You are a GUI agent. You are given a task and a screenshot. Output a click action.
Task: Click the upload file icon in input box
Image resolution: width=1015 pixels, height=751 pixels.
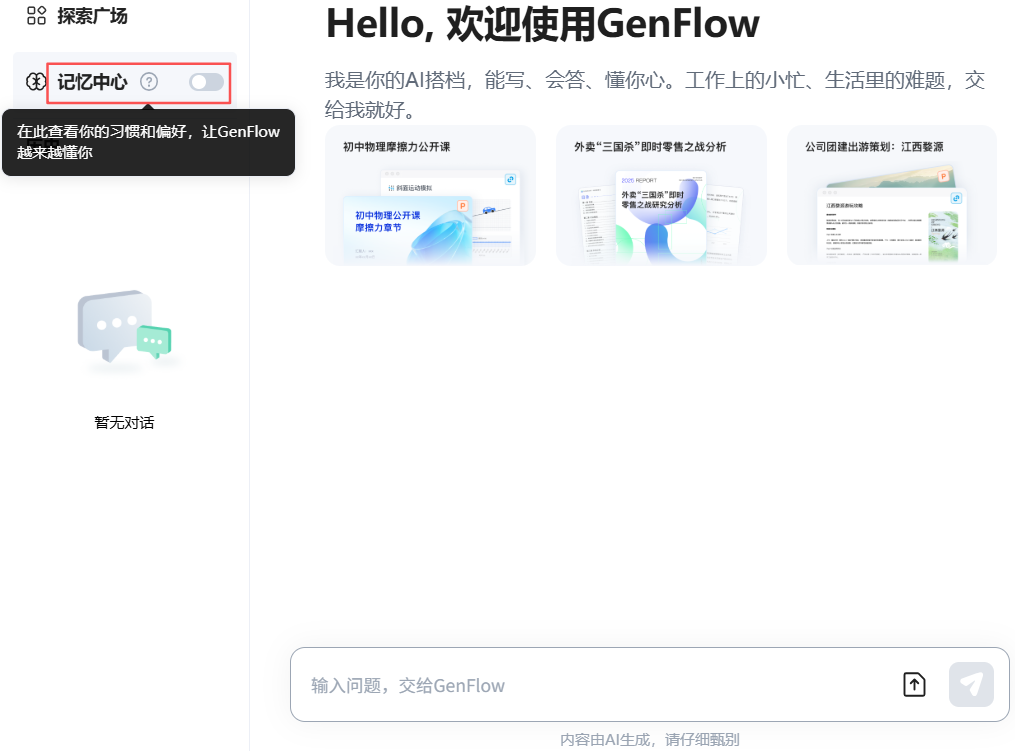point(914,684)
